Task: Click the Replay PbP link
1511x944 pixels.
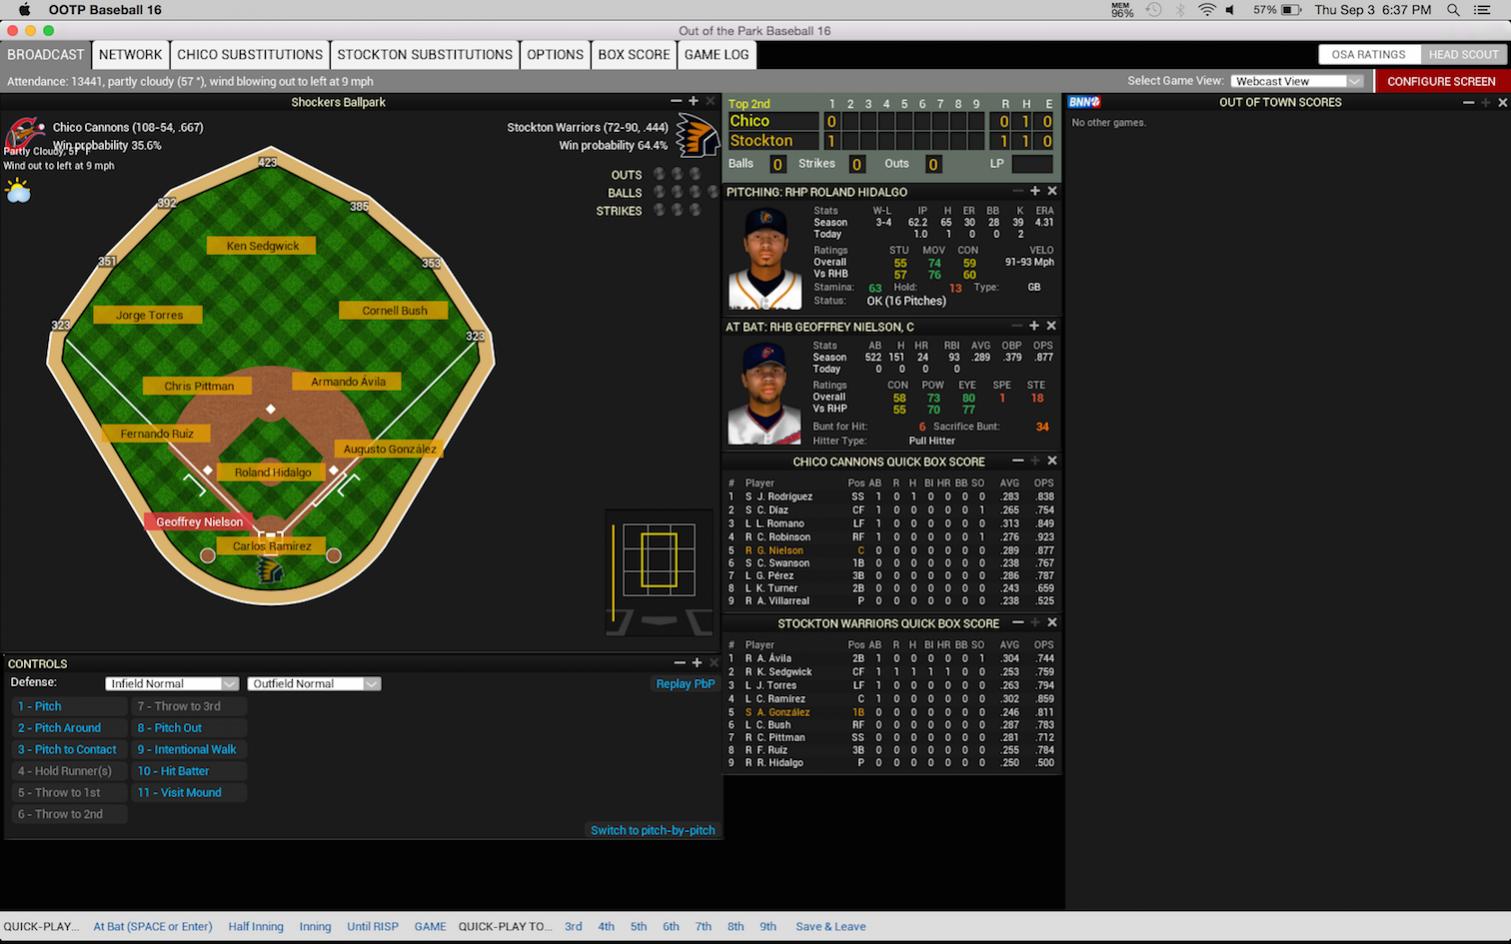Action: (685, 684)
